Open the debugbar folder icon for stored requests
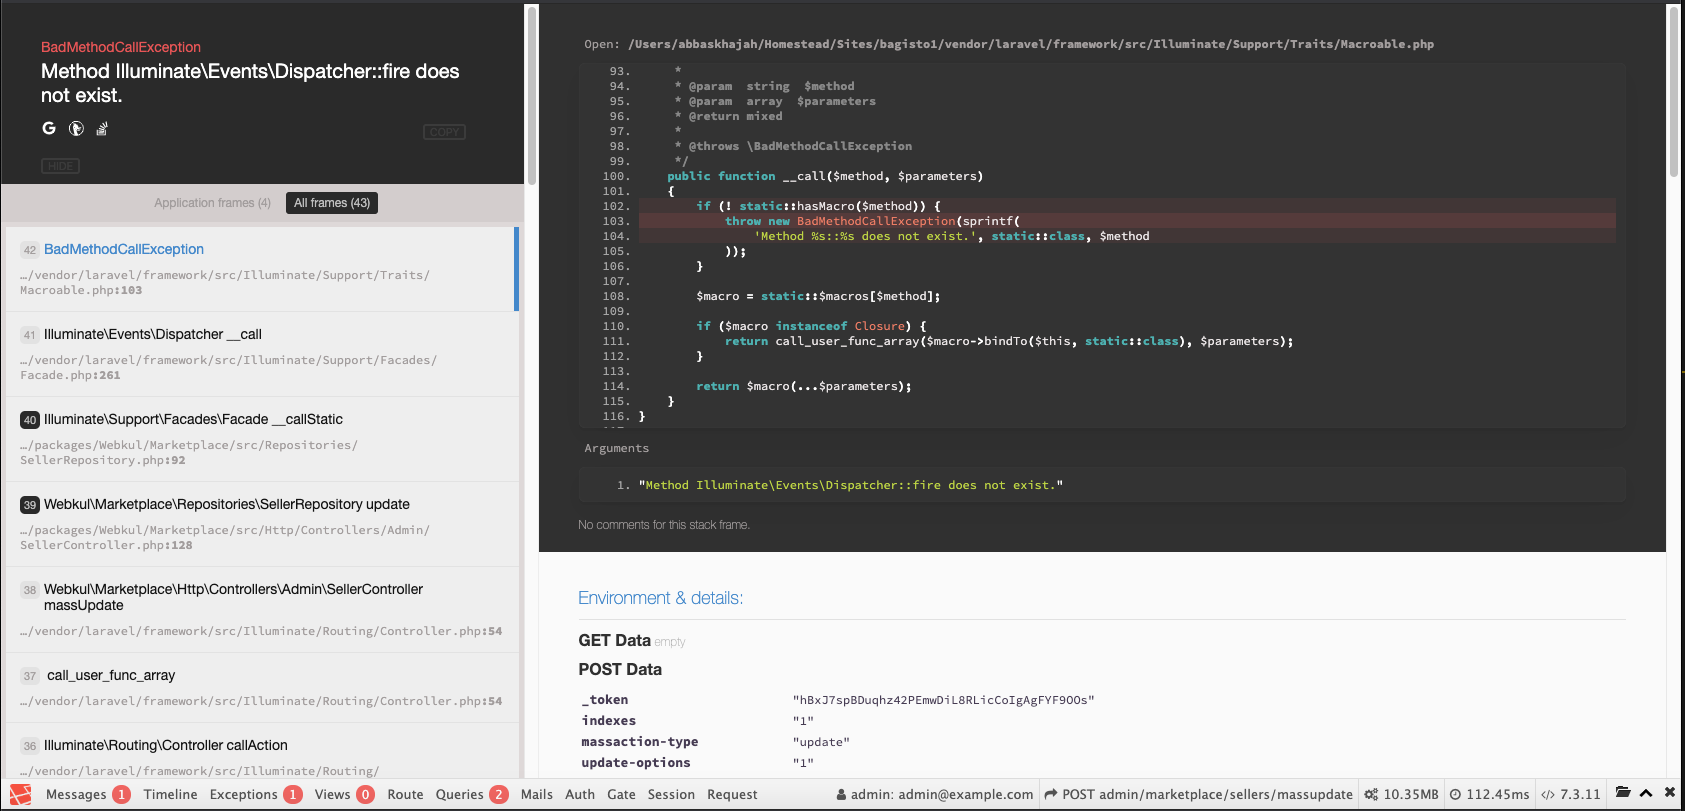1685x811 pixels. pyautogui.click(x=1623, y=793)
